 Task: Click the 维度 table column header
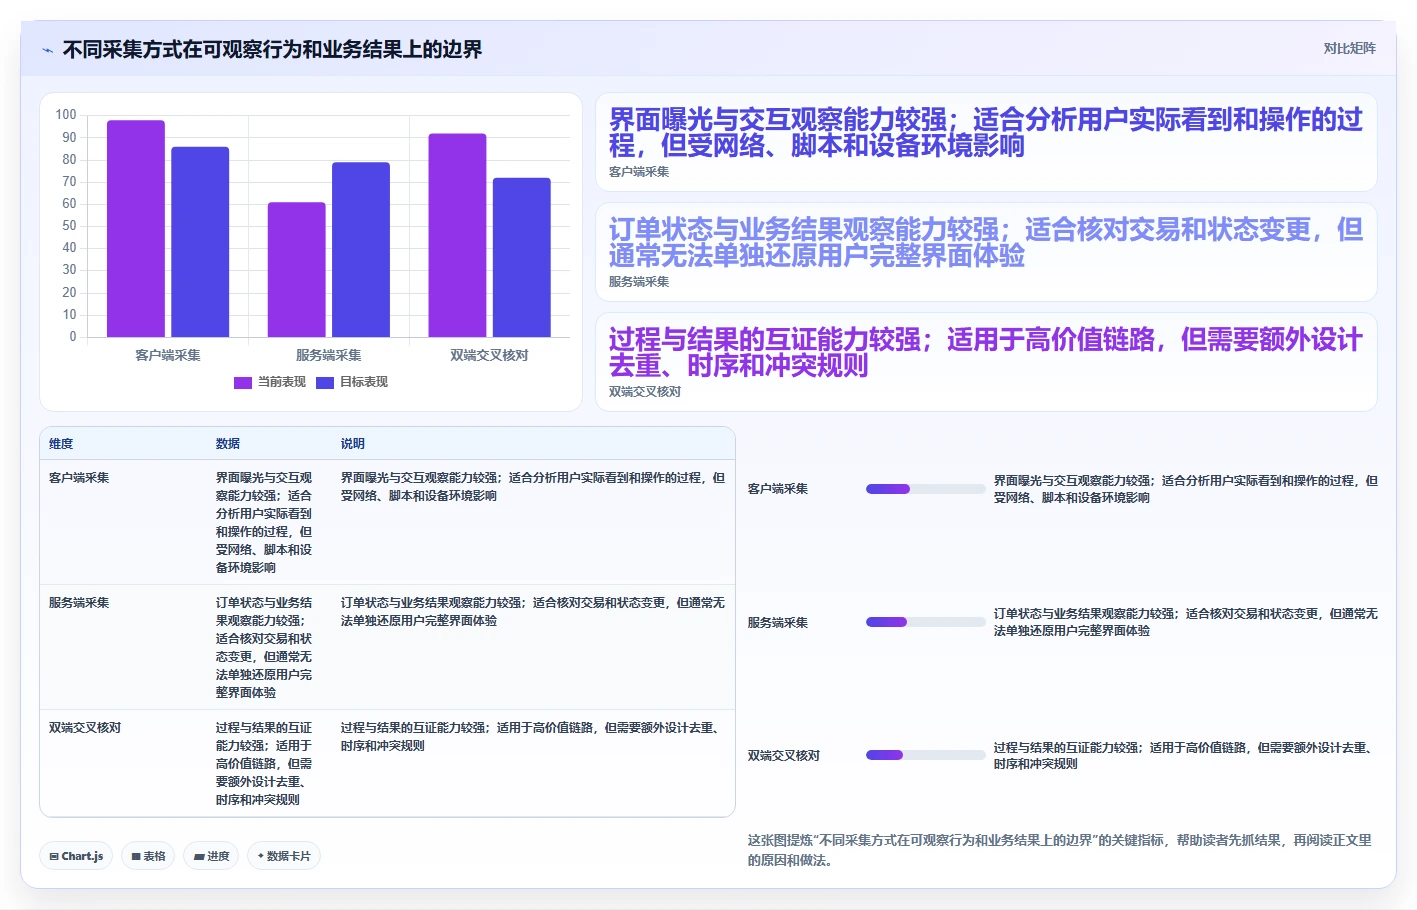pos(61,444)
